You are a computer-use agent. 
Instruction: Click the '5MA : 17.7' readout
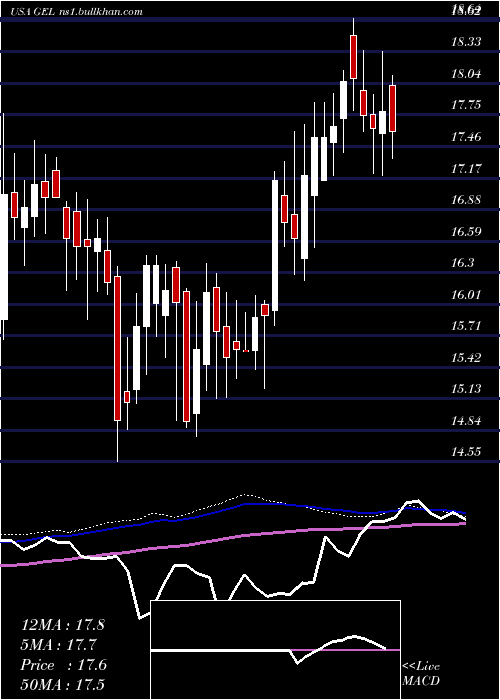(59, 645)
